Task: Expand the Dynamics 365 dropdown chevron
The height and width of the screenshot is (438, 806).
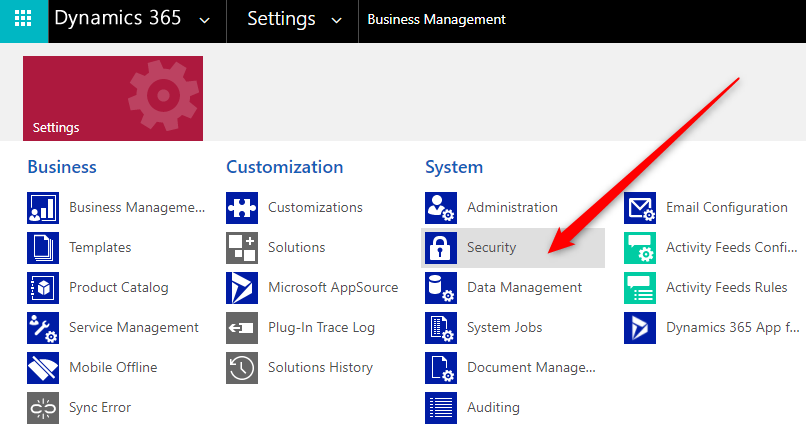Action: 205,20
